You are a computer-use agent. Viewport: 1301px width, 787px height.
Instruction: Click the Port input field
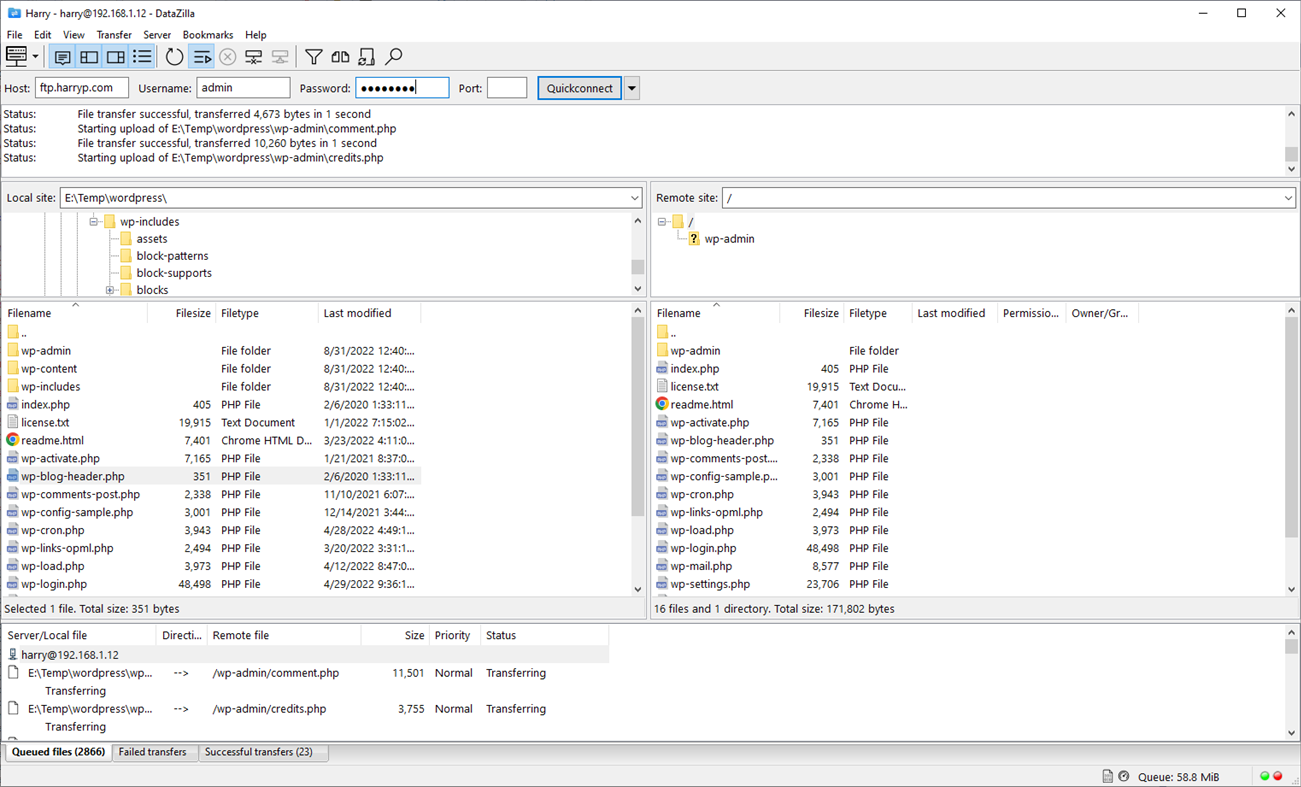tap(507, 87)
